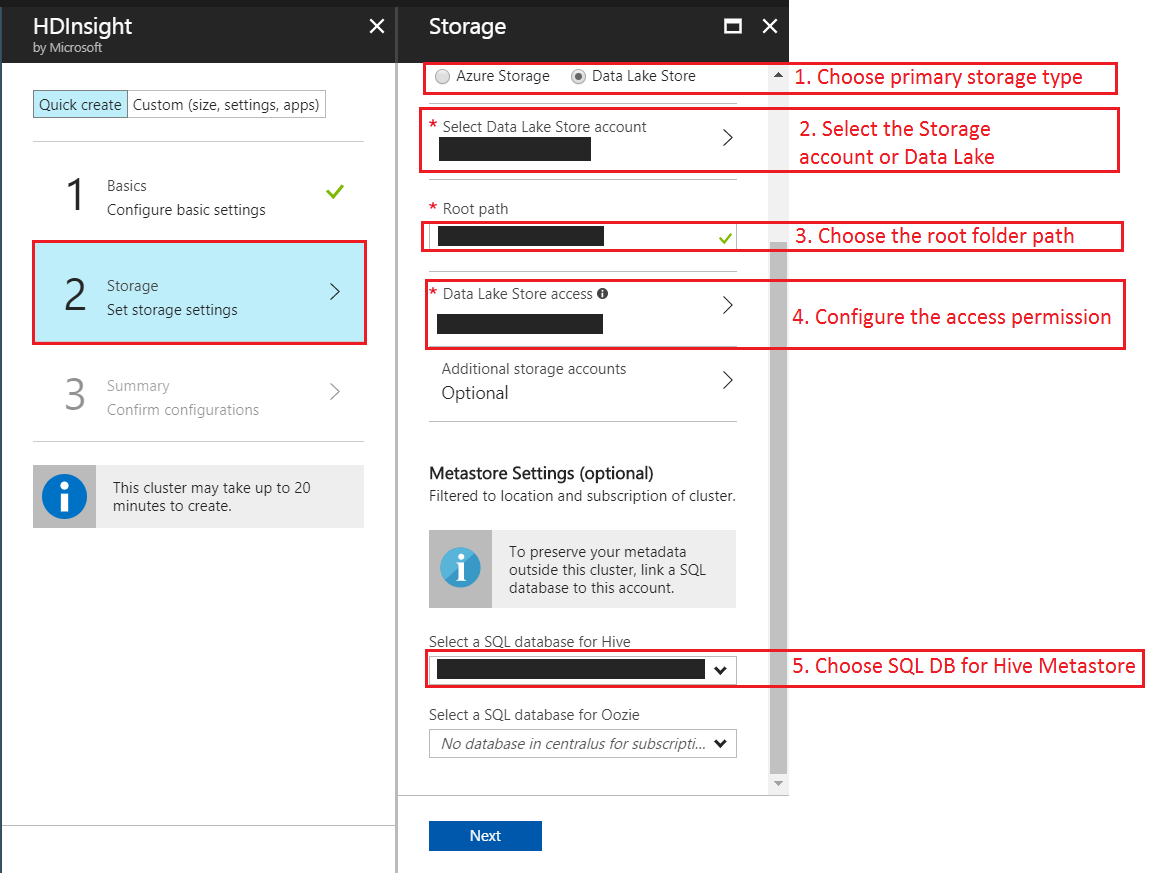Expand Data Lake Store access chevron
1156x873 pixels.
coord(728,305)
